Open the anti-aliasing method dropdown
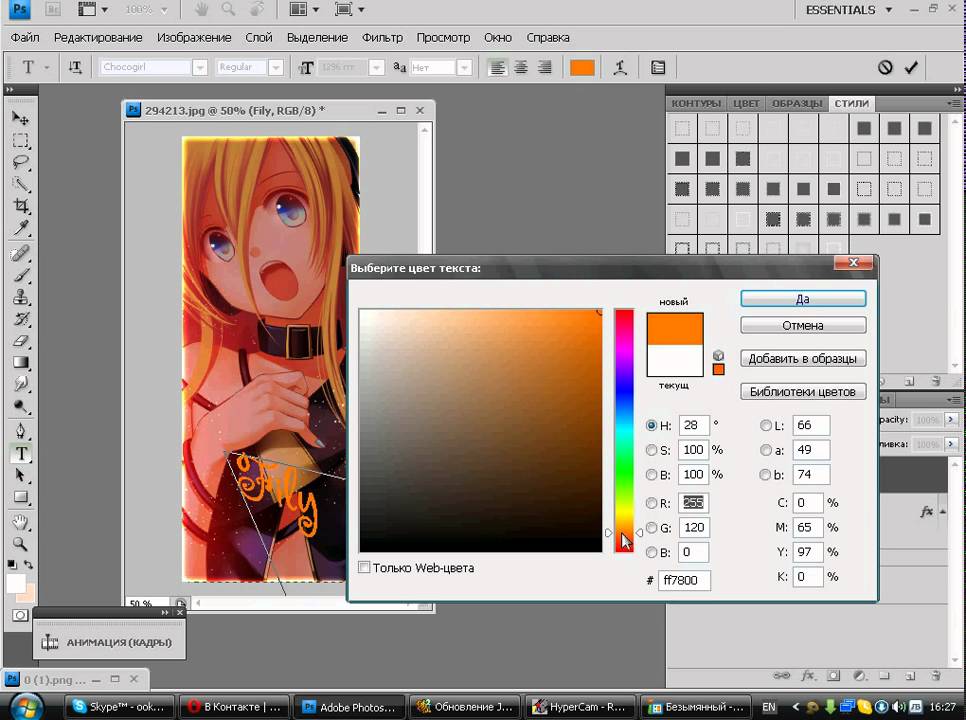This screenshot has width=966, height=720. click(x=465, y=67)
